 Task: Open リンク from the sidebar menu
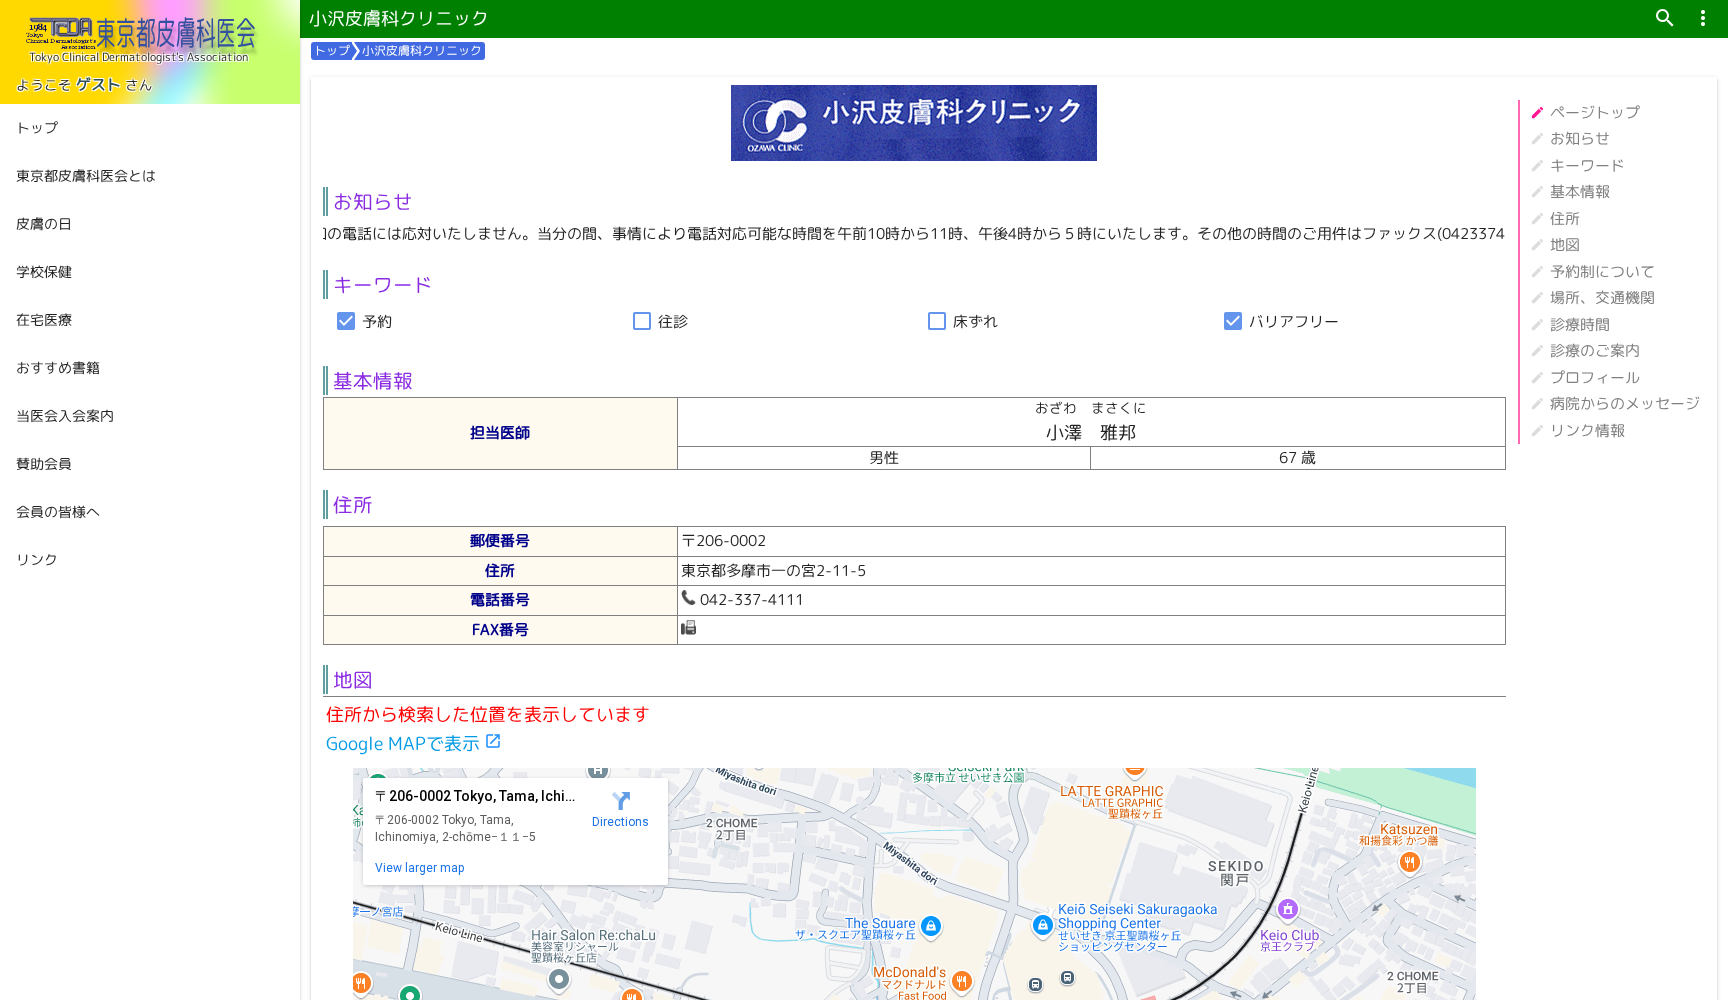[x=35, y=559]
